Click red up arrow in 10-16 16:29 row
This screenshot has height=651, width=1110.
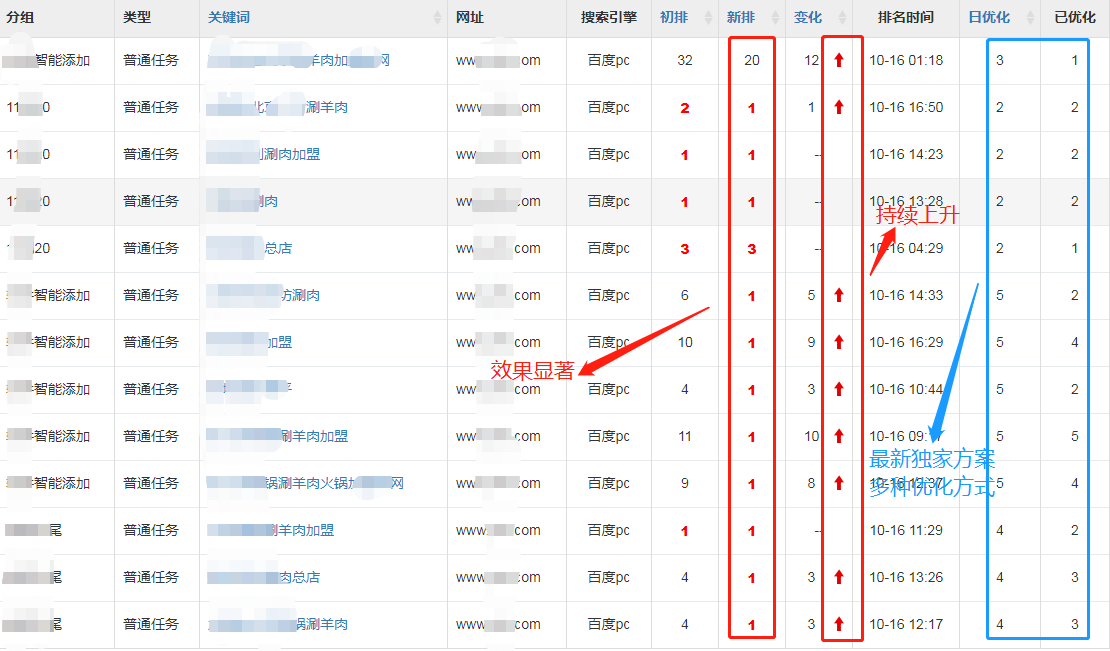click(839, 342)
